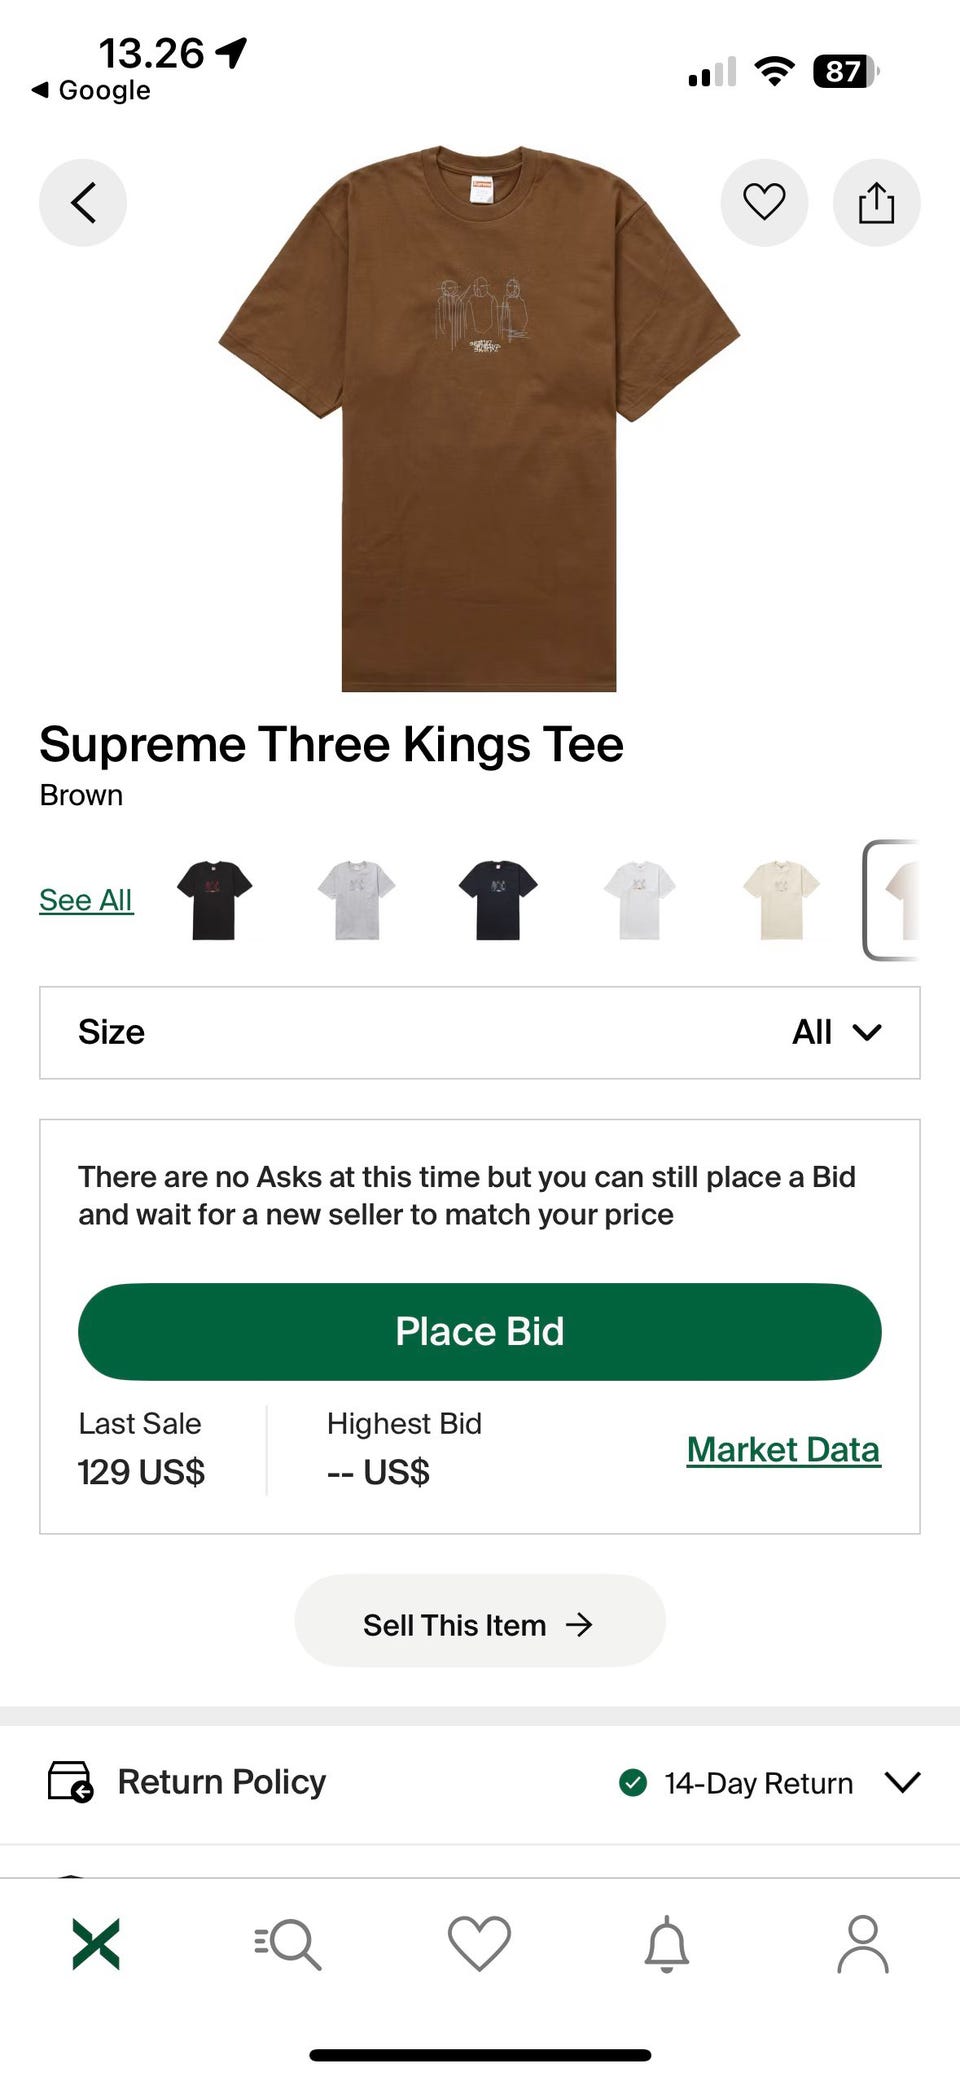Select the black tee colorway
This screenshot has height=2081, width=960.
[214, 900]
